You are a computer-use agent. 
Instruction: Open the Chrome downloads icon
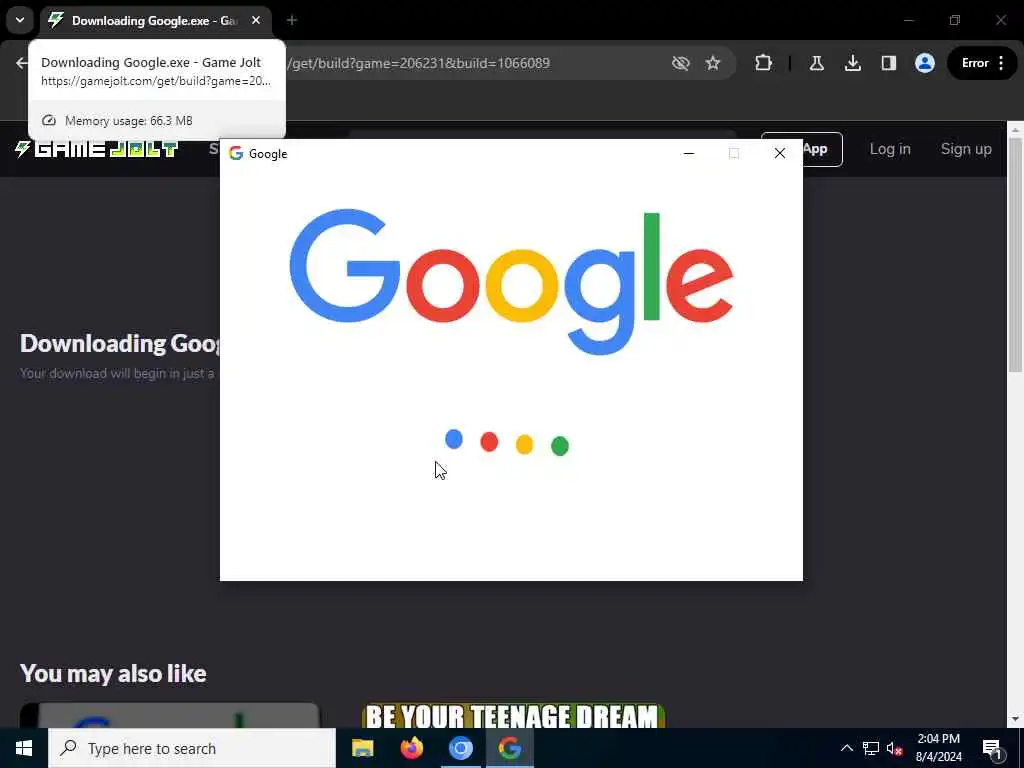click(x=852, y=63)
